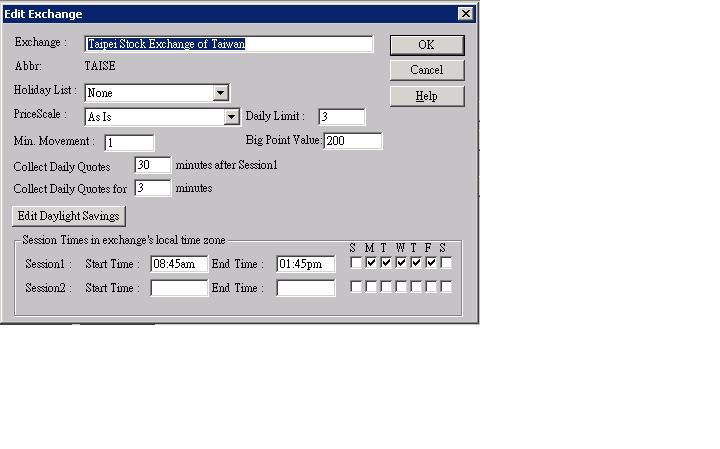The width and height of the screenshot is (720, 449).
Task: Click the PriceScale combo box showing As Is
Action: pyautogui.click(x=162, y=117)
